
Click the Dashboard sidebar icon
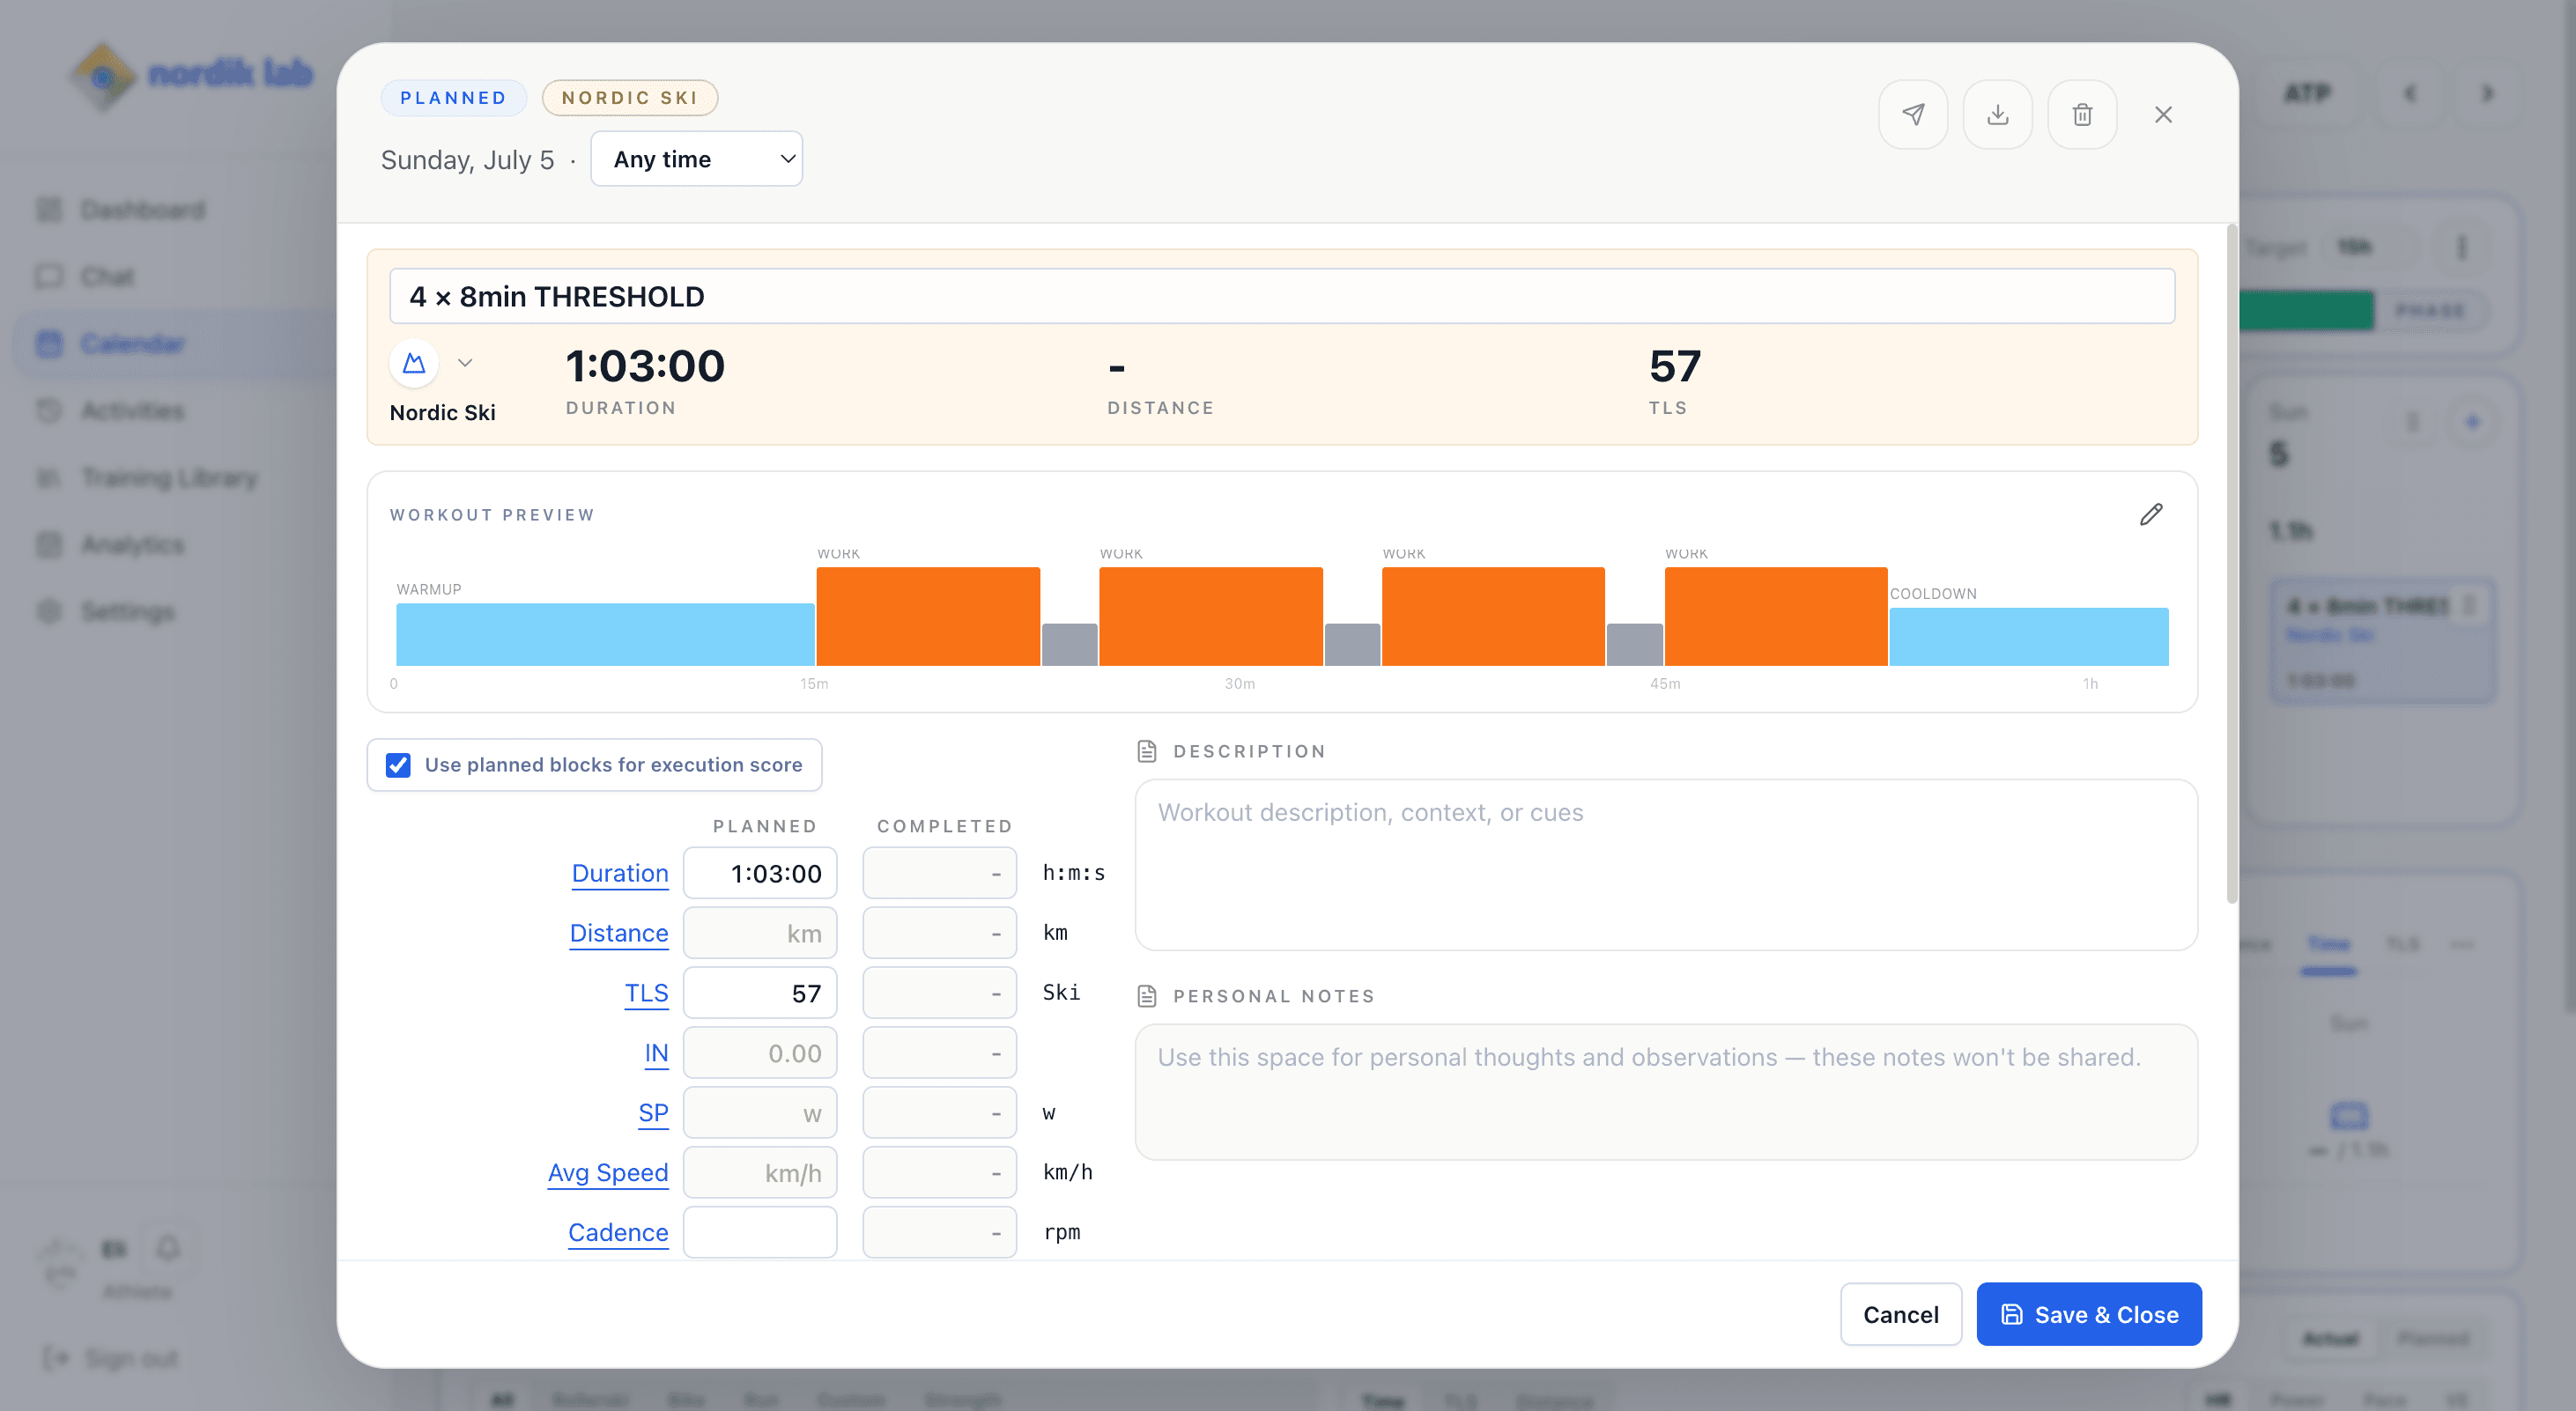tap(49, 209)
